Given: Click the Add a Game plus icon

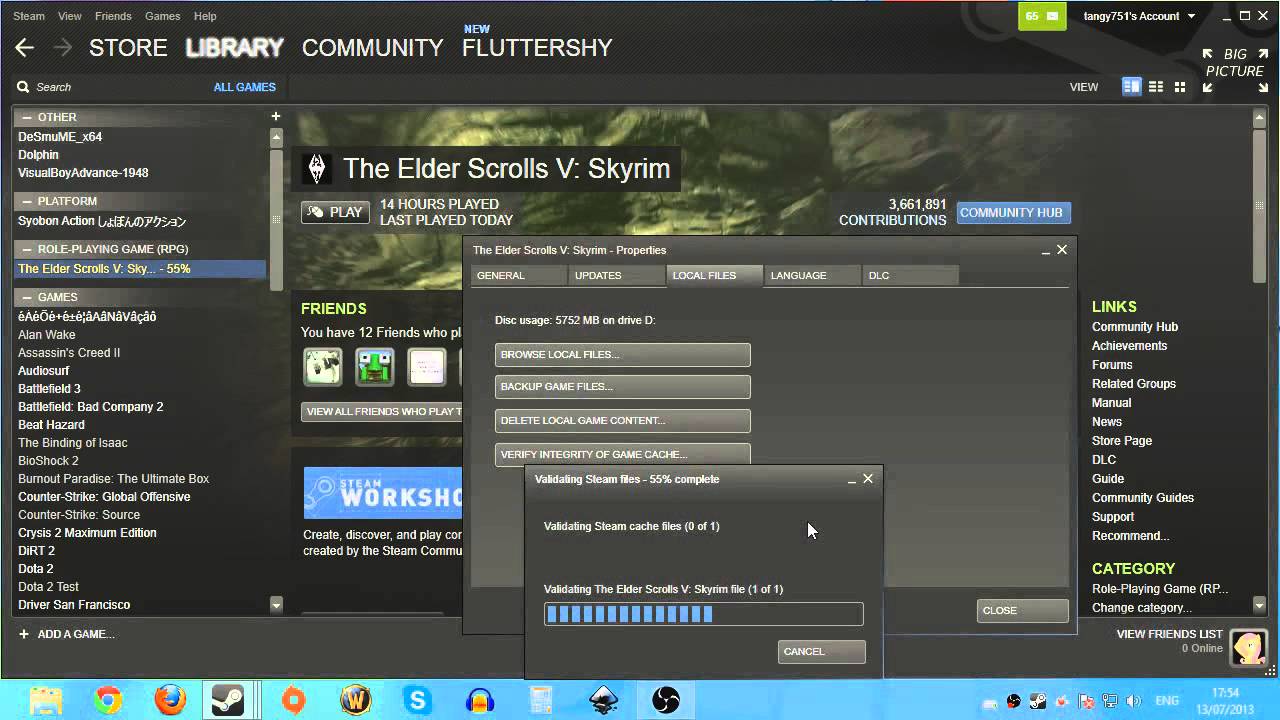Looking at the screenshot, I should pyautogui.click(x=24, y=634).
